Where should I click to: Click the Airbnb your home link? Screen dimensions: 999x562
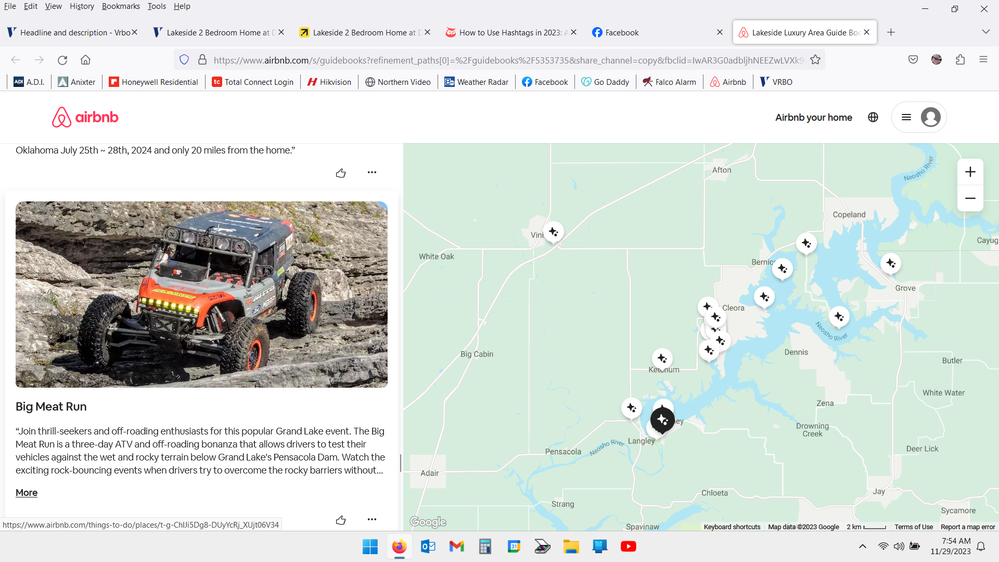813,118
